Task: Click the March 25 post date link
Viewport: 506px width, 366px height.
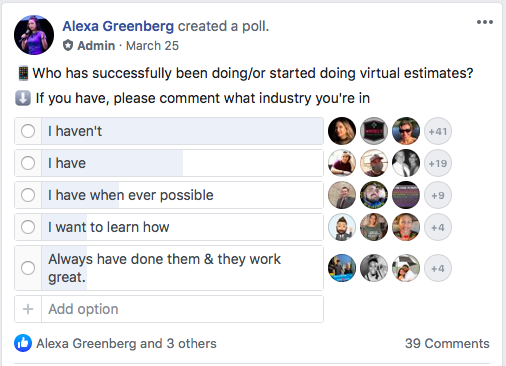Action: [152, 46]
